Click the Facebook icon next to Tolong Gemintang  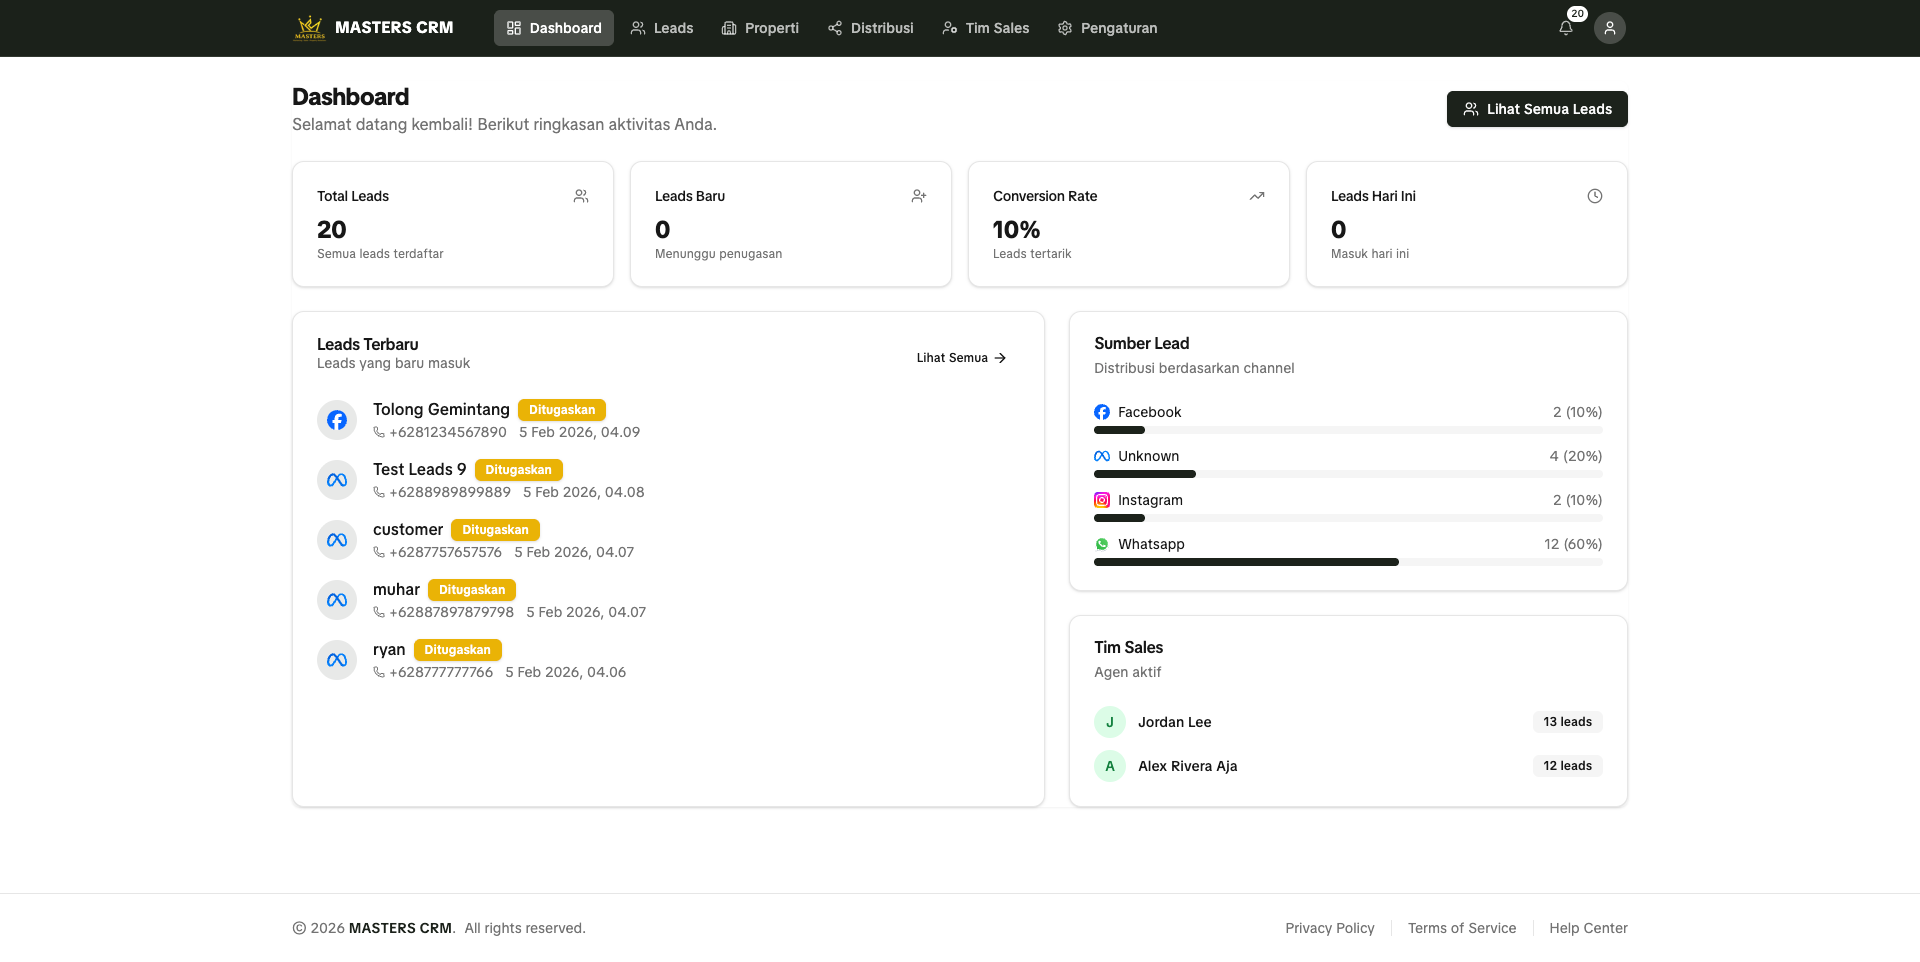pyautogui.click(x=337, y=420)
